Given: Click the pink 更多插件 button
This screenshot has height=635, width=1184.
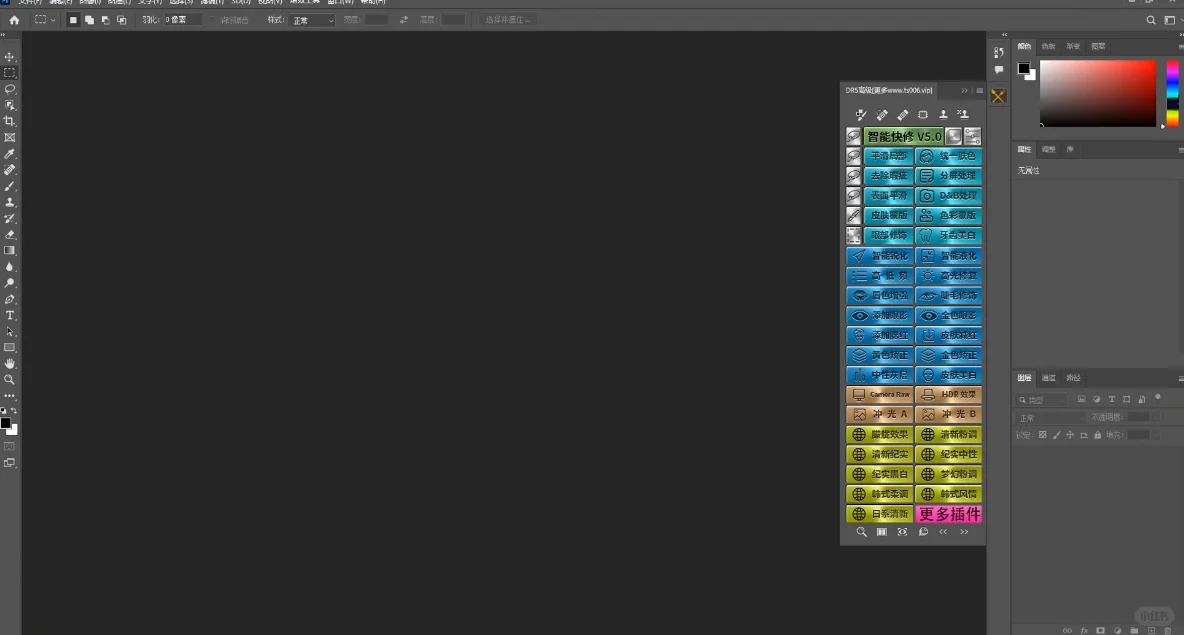Looking at the screenshot, I should [948, 514].
